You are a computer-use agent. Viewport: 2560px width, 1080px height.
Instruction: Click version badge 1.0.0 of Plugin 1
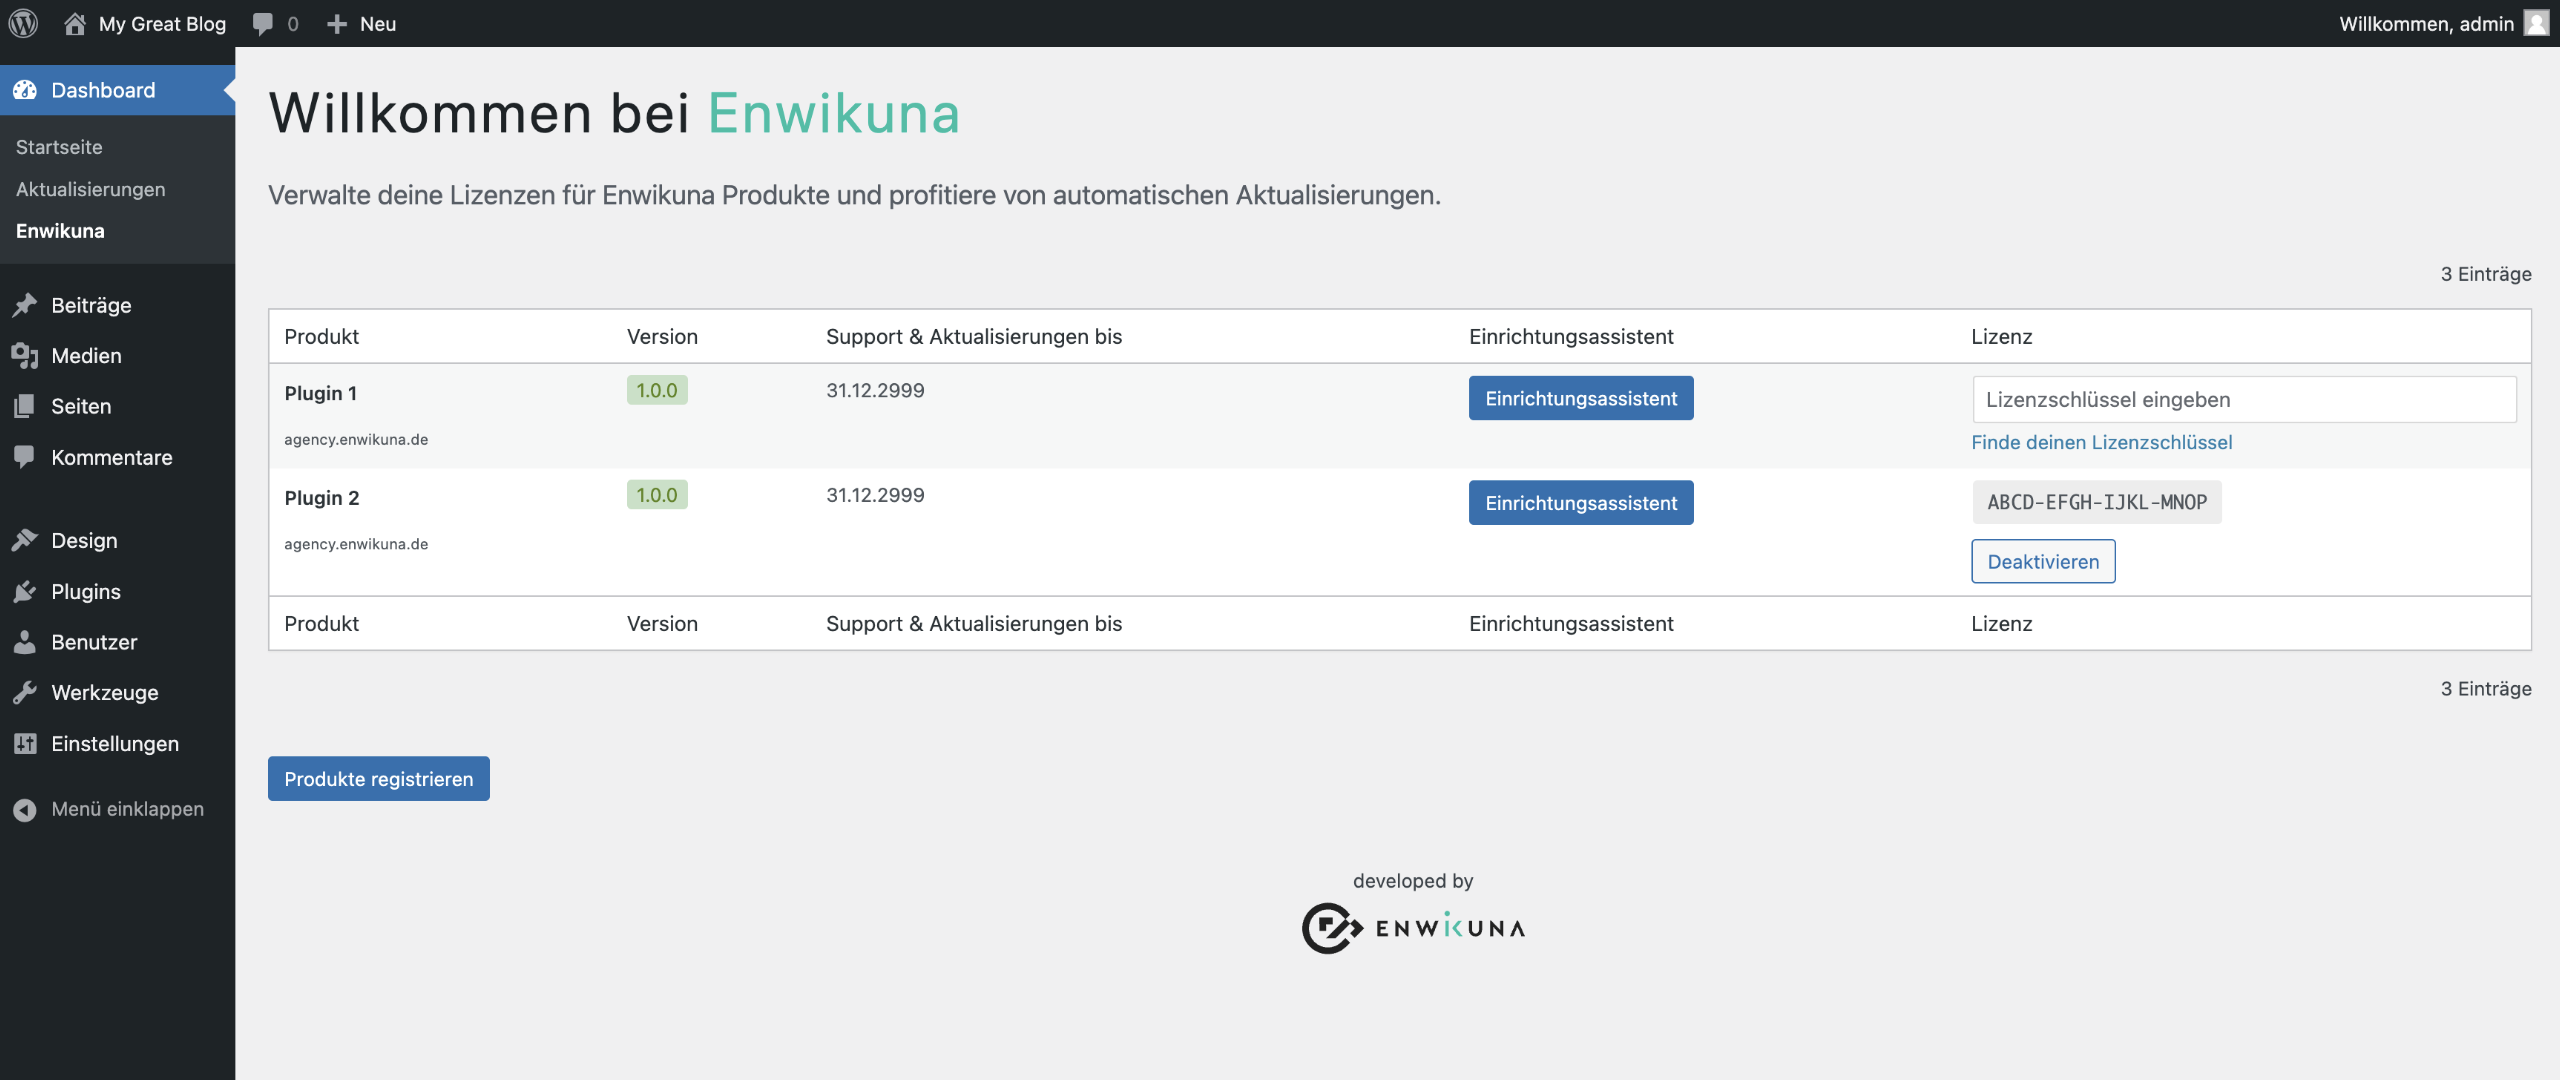(x=657, y=390)
